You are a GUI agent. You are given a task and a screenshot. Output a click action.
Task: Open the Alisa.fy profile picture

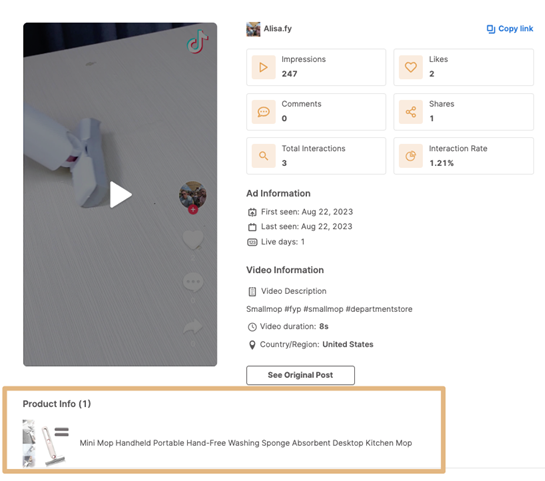click(253, 29)
